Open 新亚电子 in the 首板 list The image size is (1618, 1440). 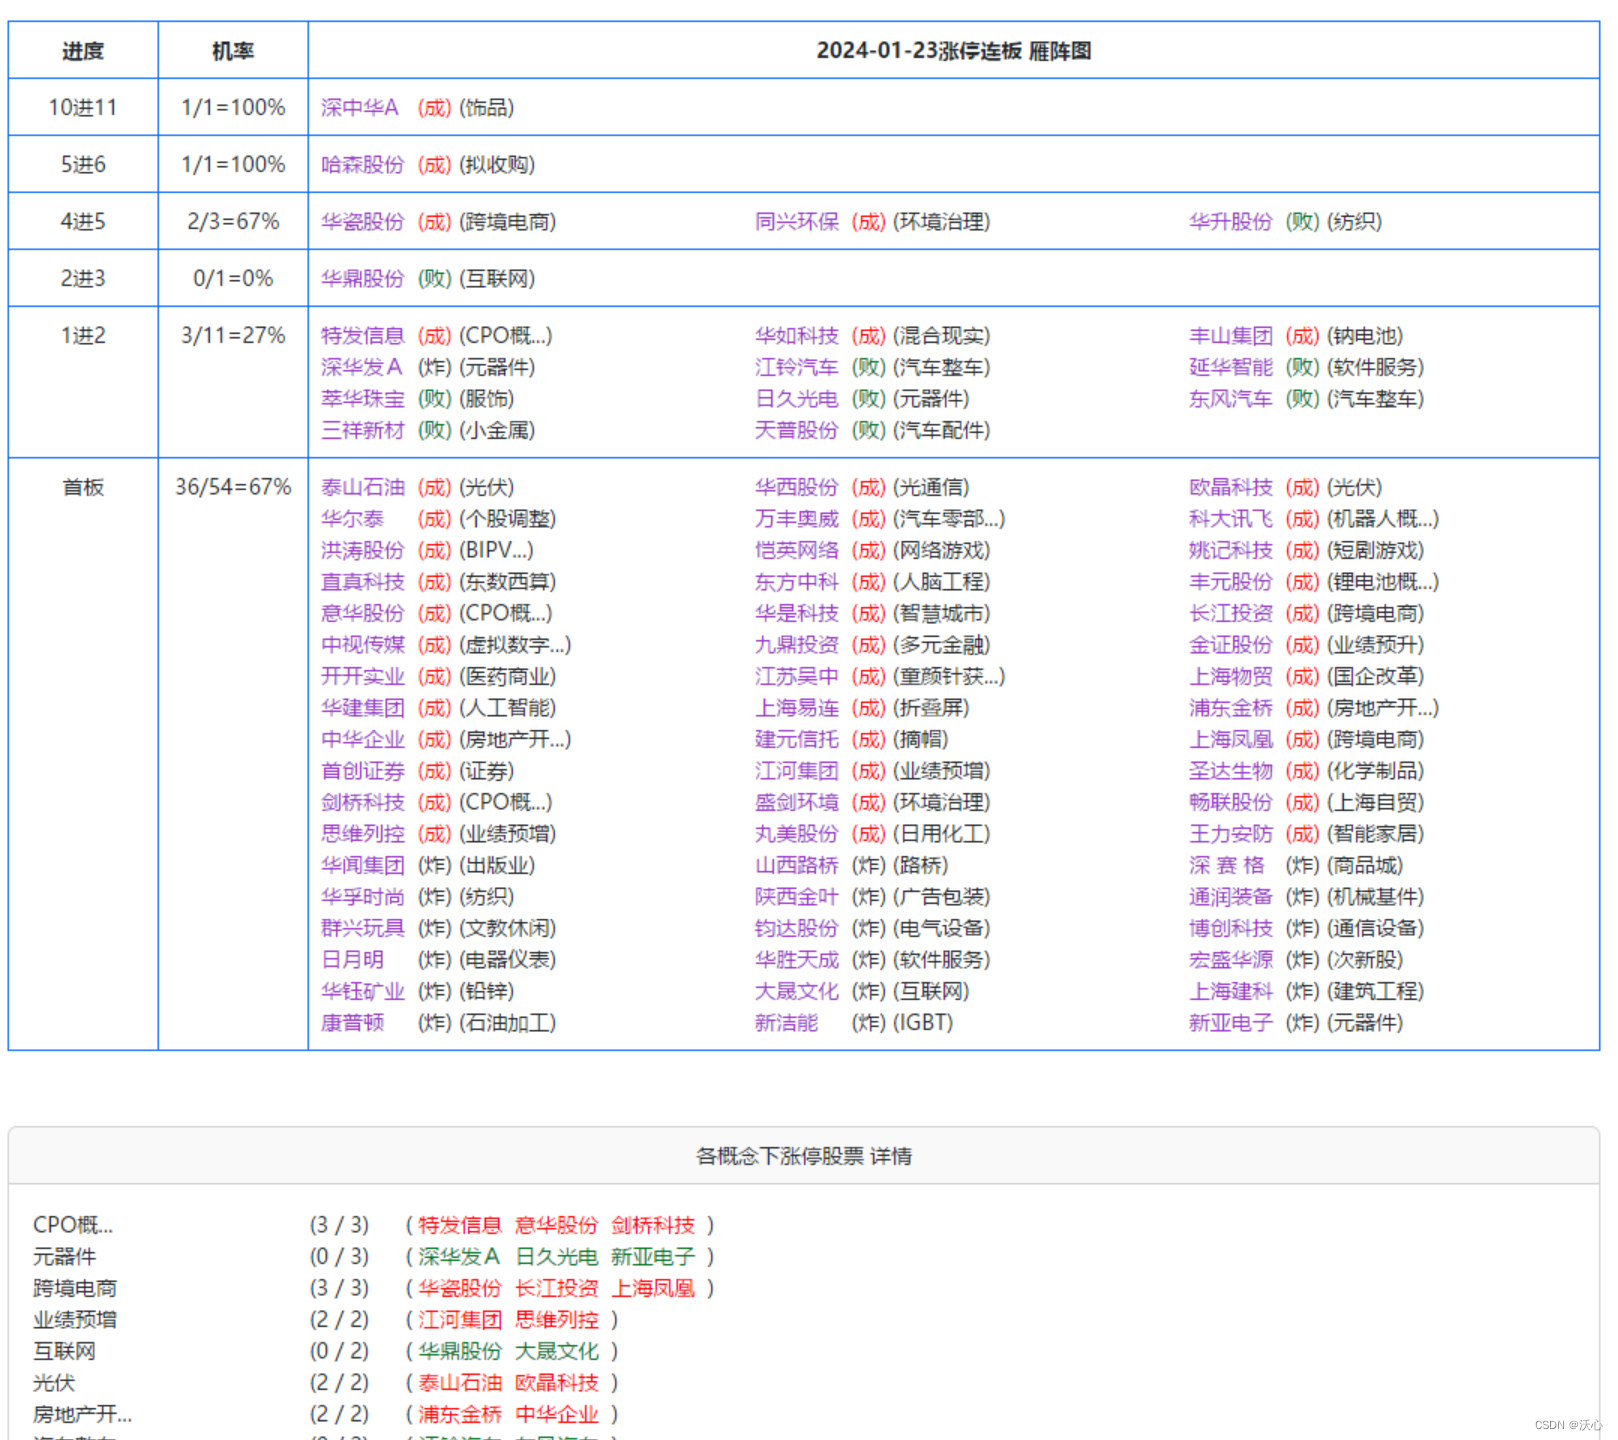(x=1231, y=1023)
